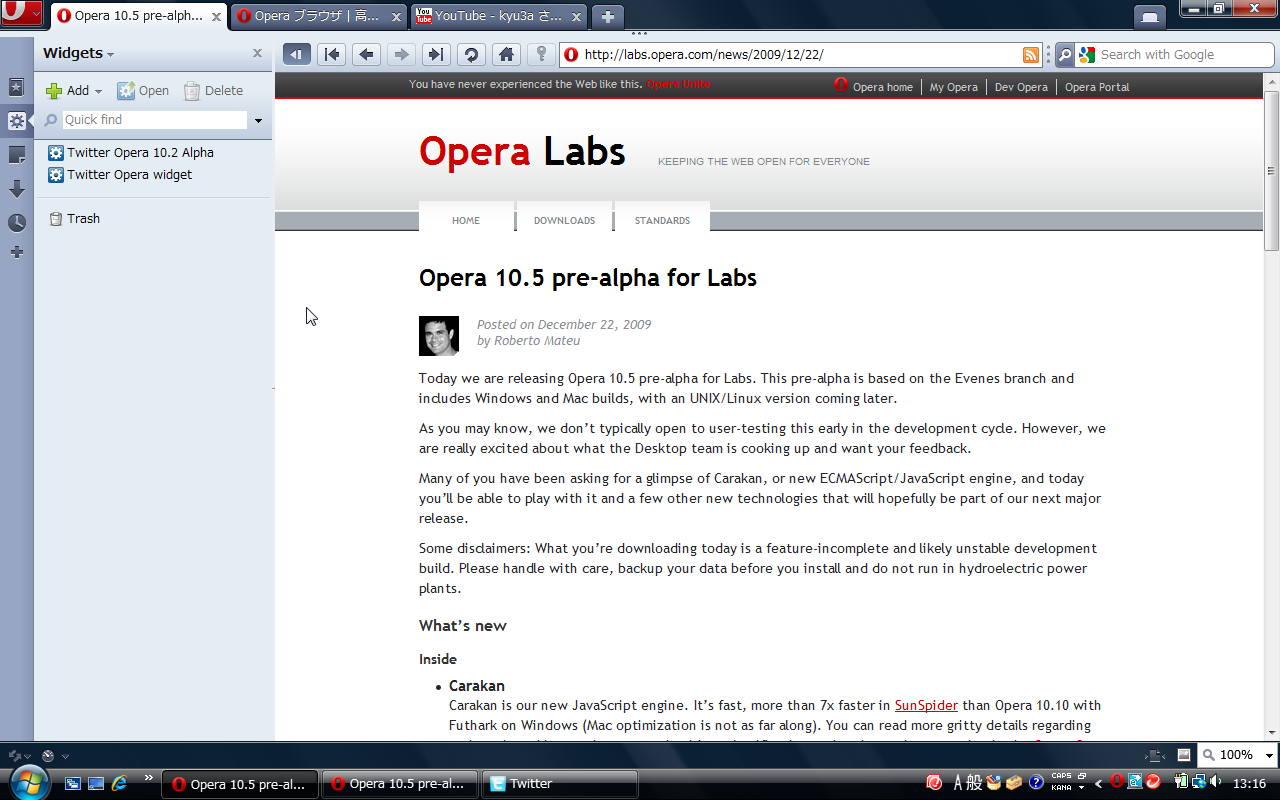1280x800 pixels.
Task: Open the History sidebar panel
Action: click(17, 223)
